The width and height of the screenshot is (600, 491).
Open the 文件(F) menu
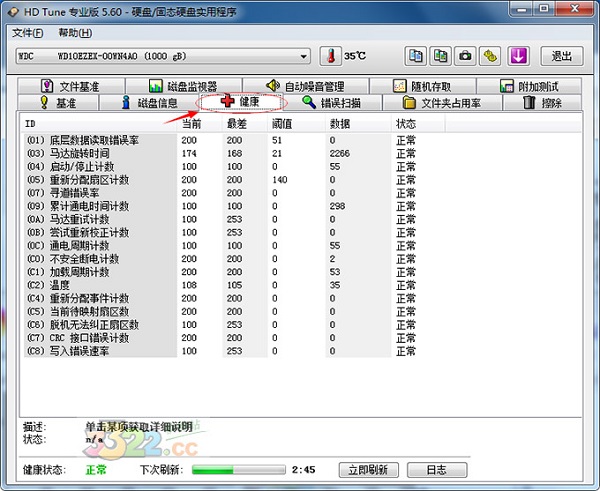30,33
